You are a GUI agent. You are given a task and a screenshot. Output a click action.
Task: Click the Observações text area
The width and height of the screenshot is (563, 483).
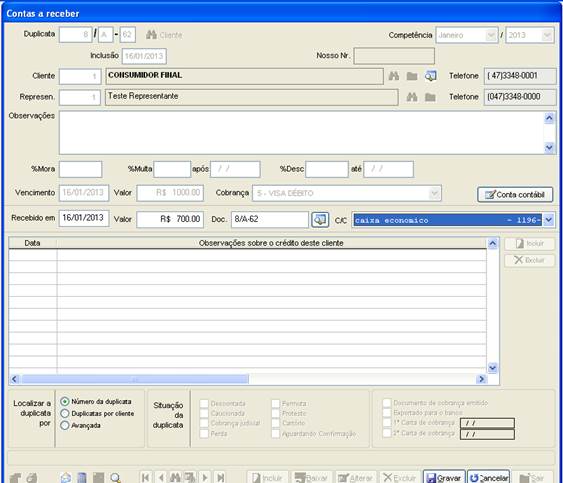301,133
